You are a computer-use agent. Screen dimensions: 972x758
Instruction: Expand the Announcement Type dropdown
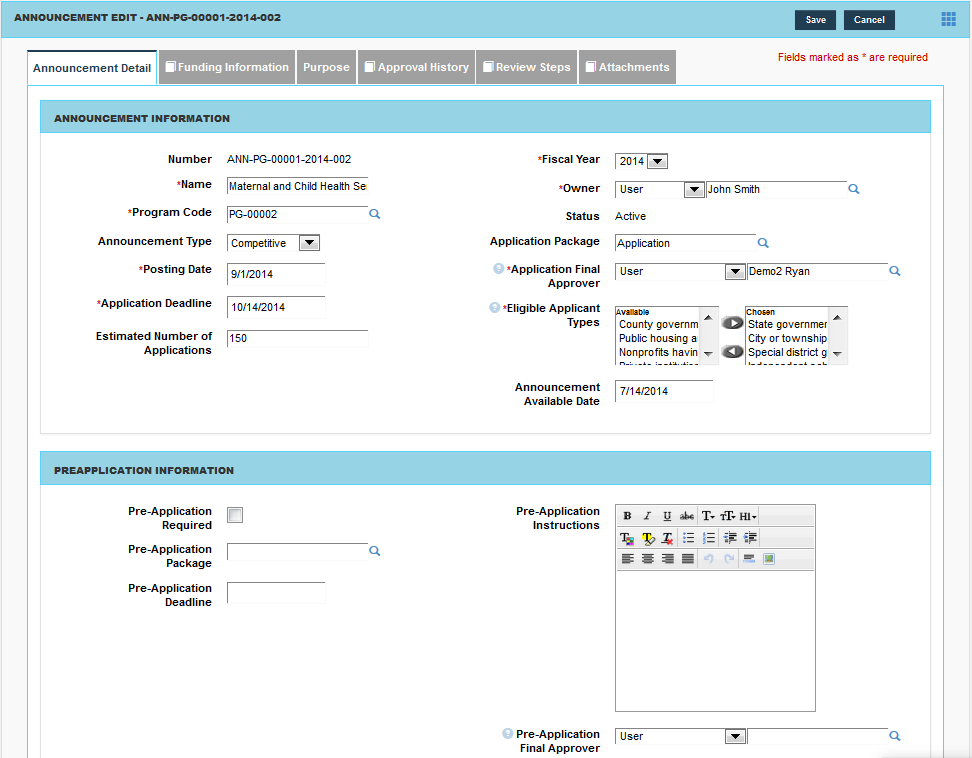[x=309, y=243]
